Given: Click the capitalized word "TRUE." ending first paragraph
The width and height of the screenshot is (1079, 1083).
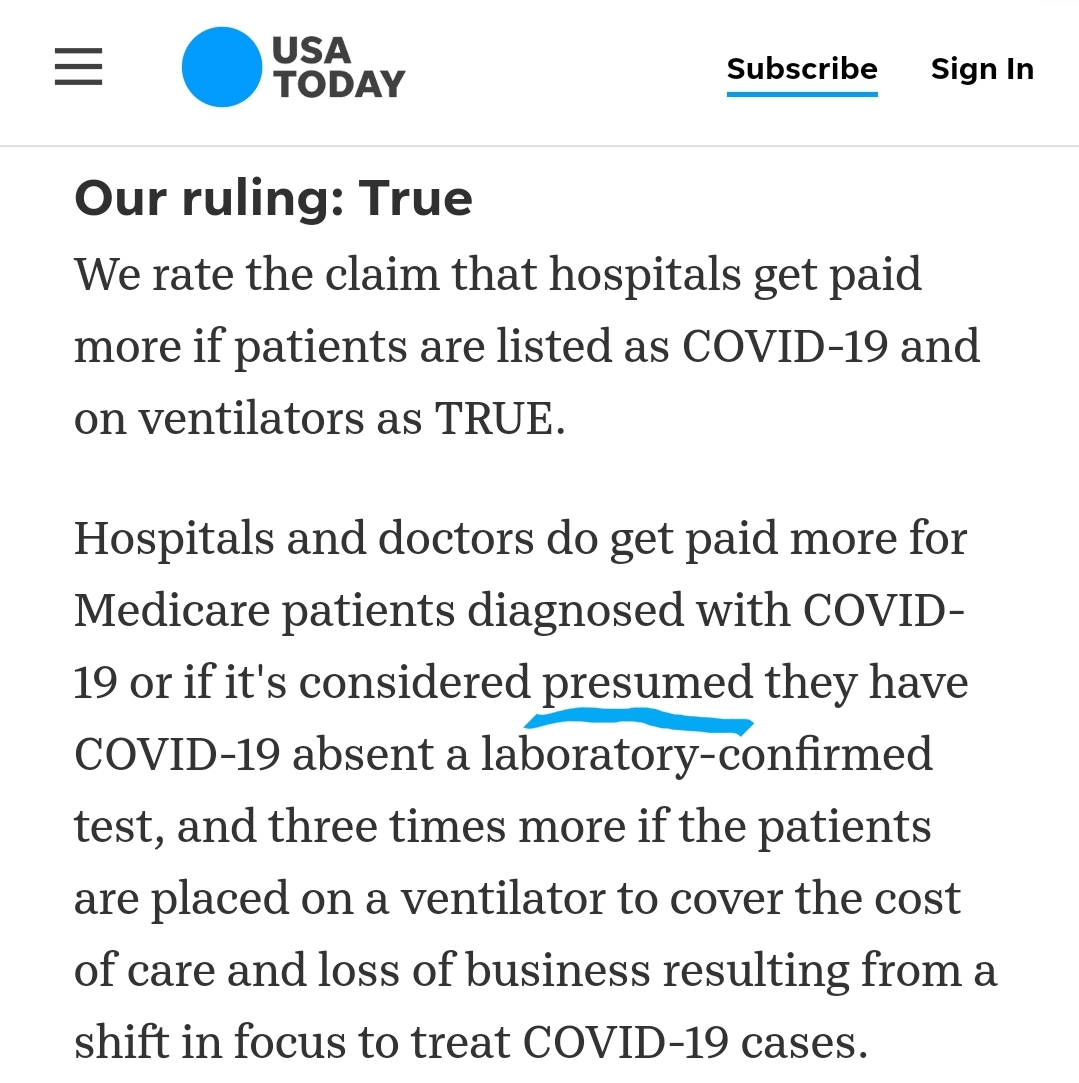Looking at the screenshot, I should pyautogui.click(x=499, y=419).
